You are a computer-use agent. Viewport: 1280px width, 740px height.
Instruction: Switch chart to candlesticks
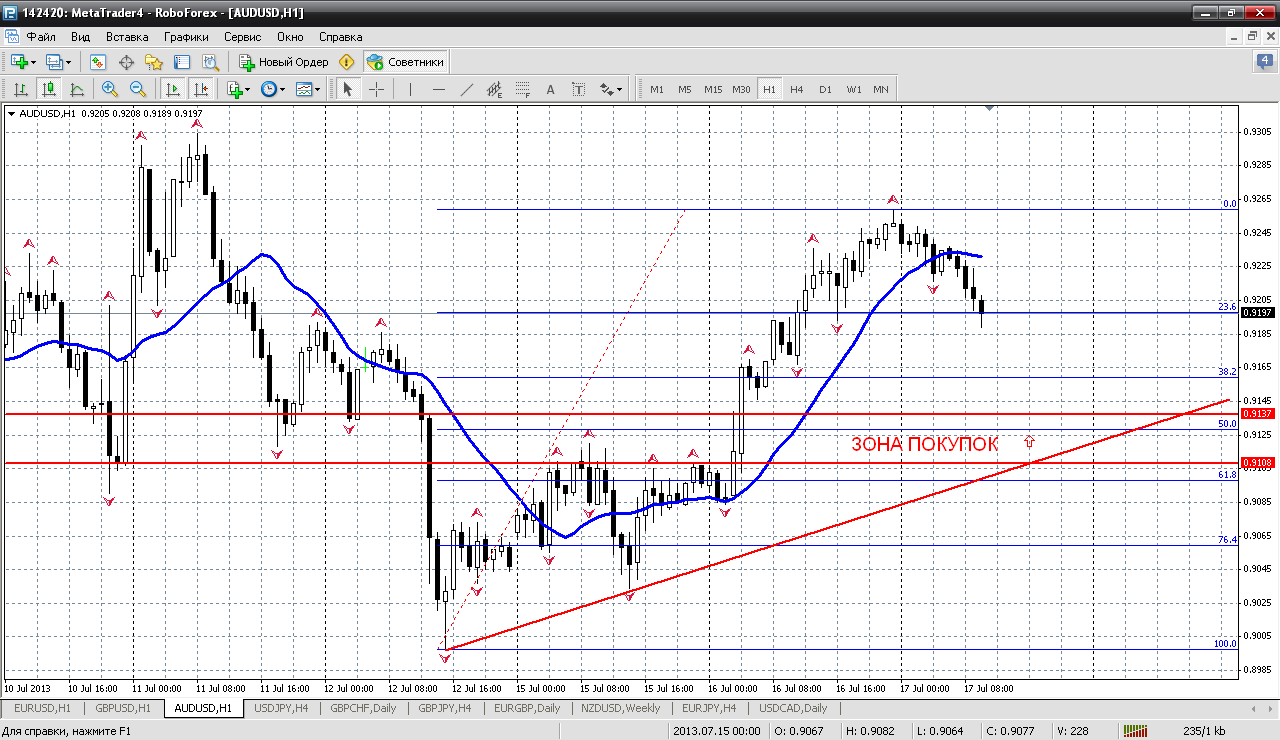(x=48, y=89)
